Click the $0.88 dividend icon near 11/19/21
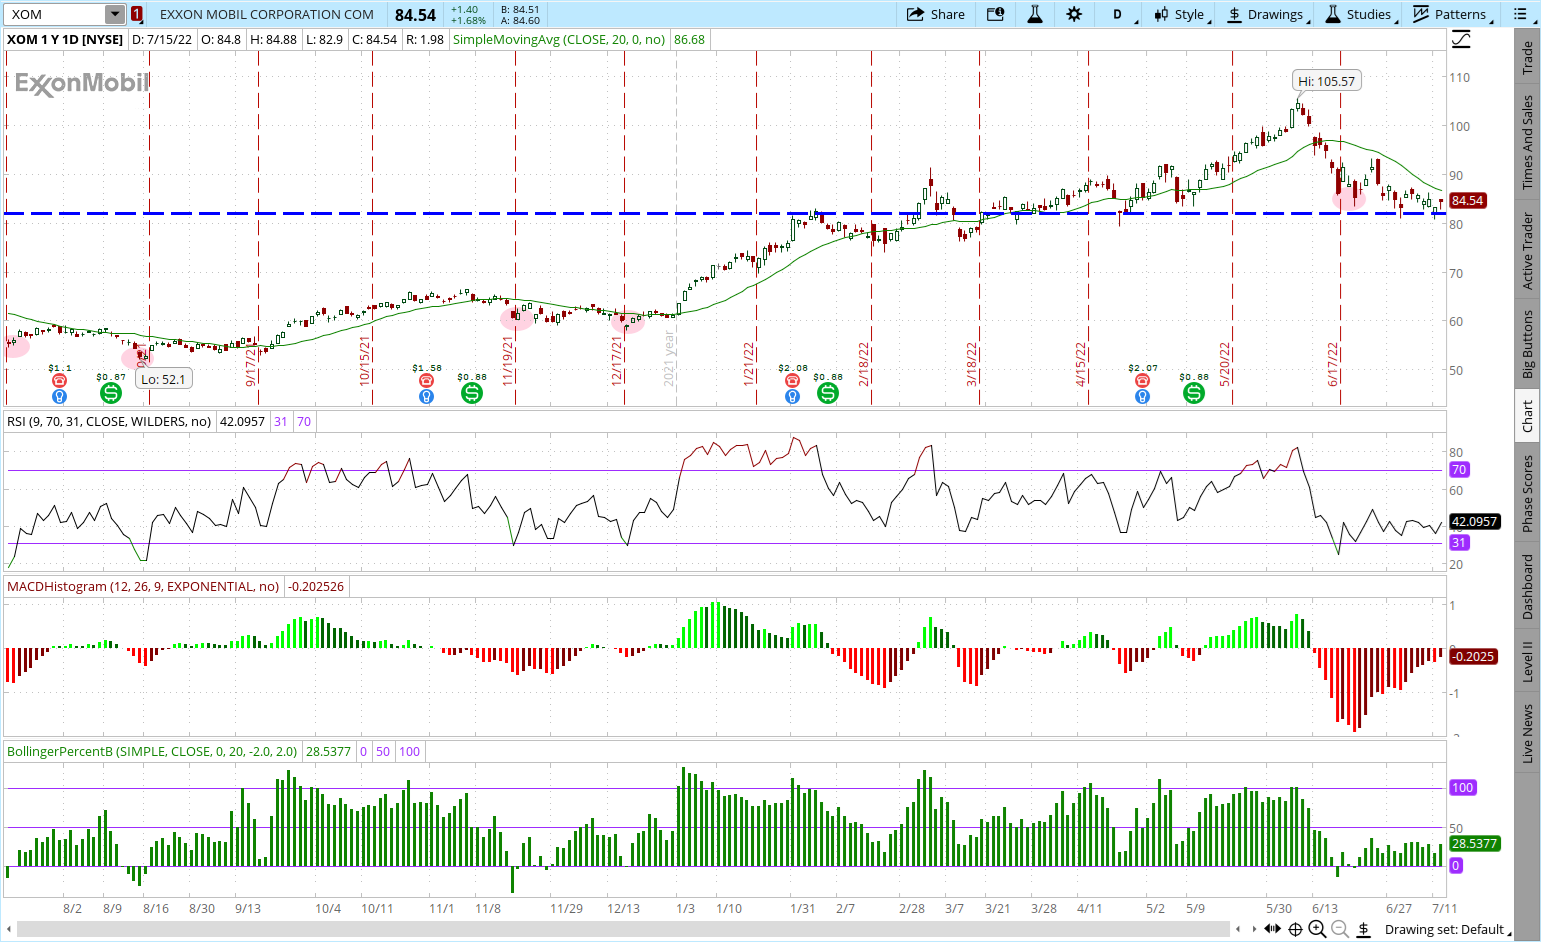Screen dimensions: 1541x942 (x=472, y=393)
